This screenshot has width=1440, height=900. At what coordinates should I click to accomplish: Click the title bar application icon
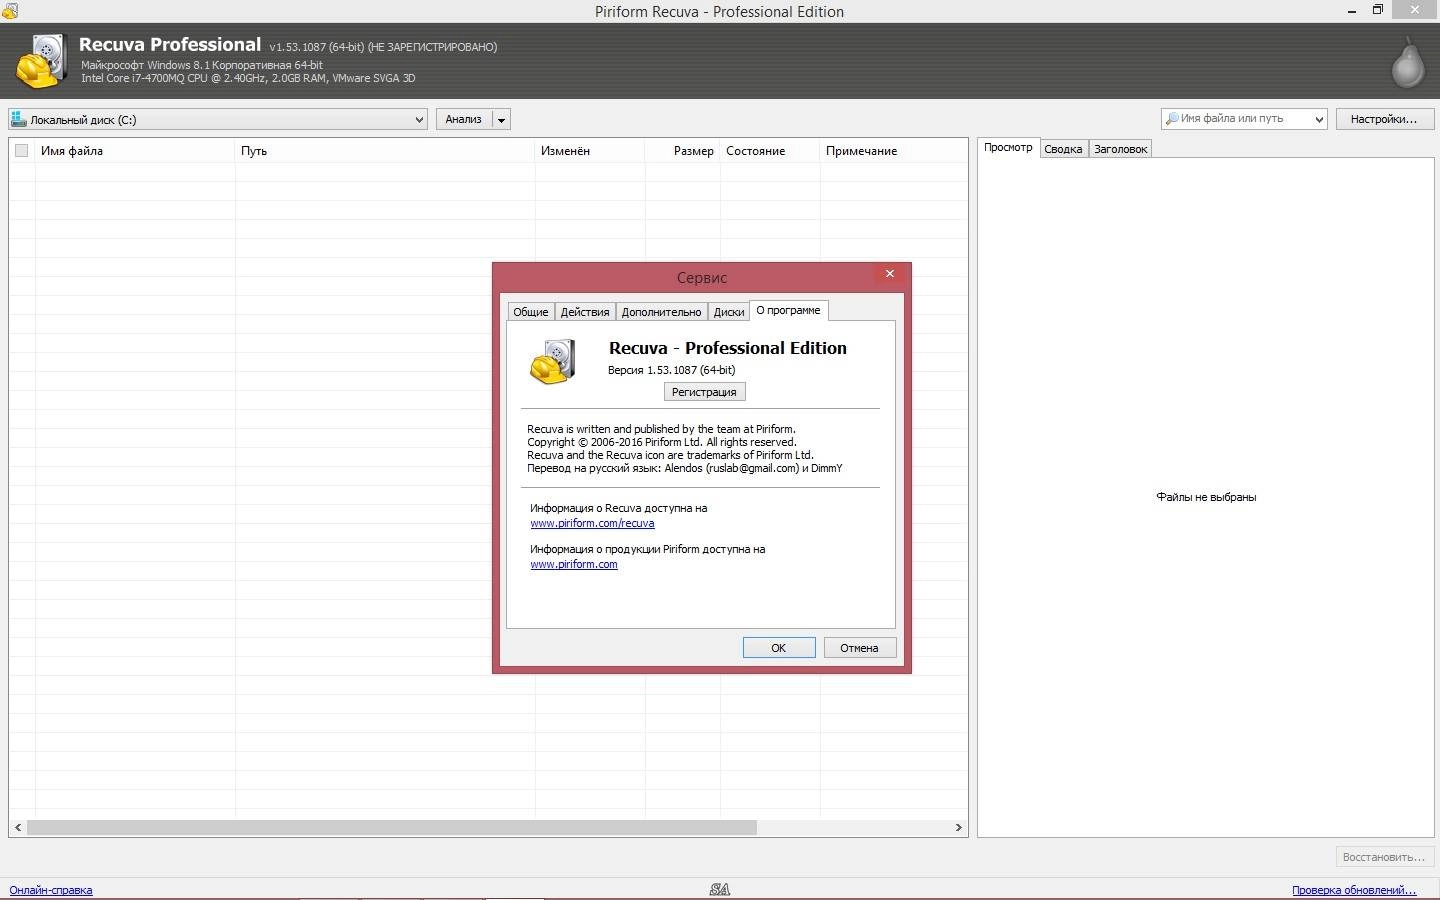(9, 11)
